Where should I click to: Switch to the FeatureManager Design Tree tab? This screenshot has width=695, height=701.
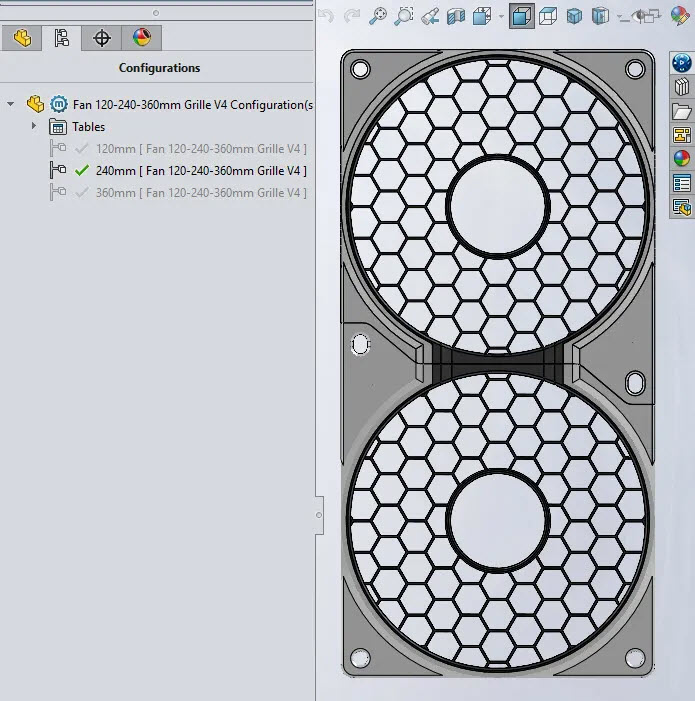pos(22,38)
